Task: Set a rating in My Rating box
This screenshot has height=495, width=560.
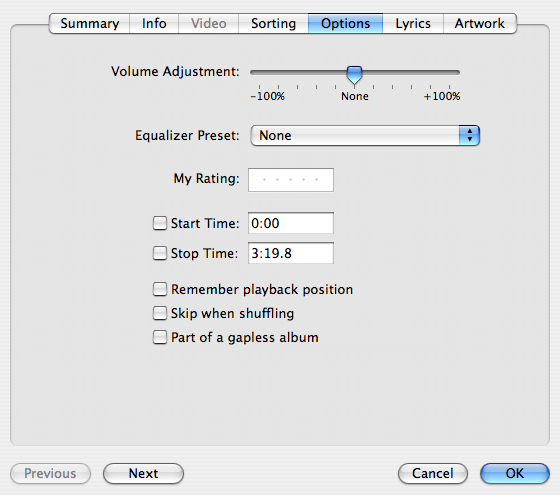Action: tap(291, 180)
